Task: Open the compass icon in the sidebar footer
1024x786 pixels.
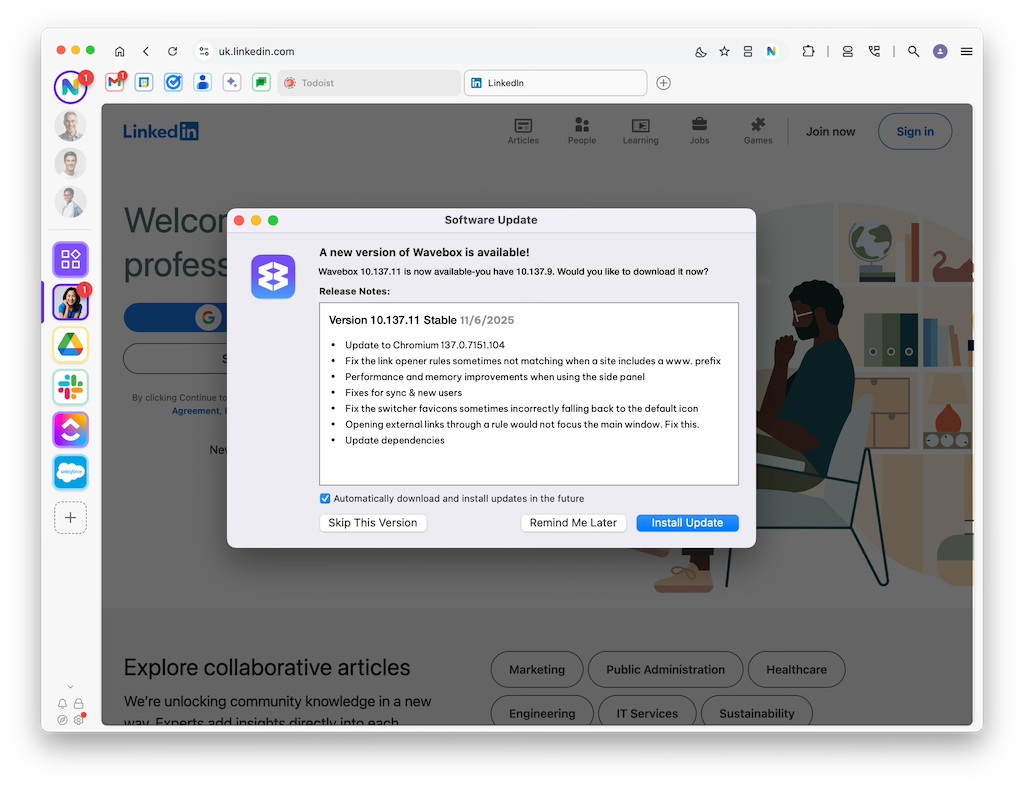Action: pos(62,720)
